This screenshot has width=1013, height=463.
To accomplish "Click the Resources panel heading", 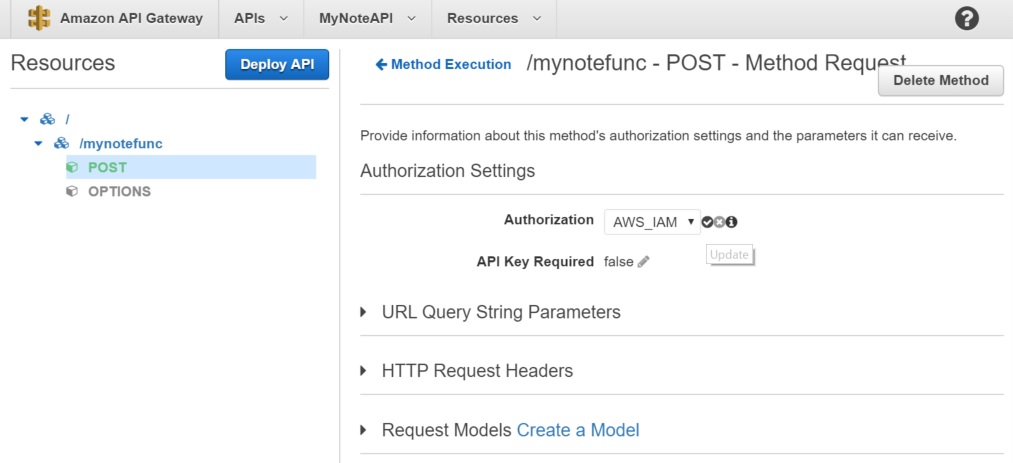I will pyautogui.click(x=63, y=63).
